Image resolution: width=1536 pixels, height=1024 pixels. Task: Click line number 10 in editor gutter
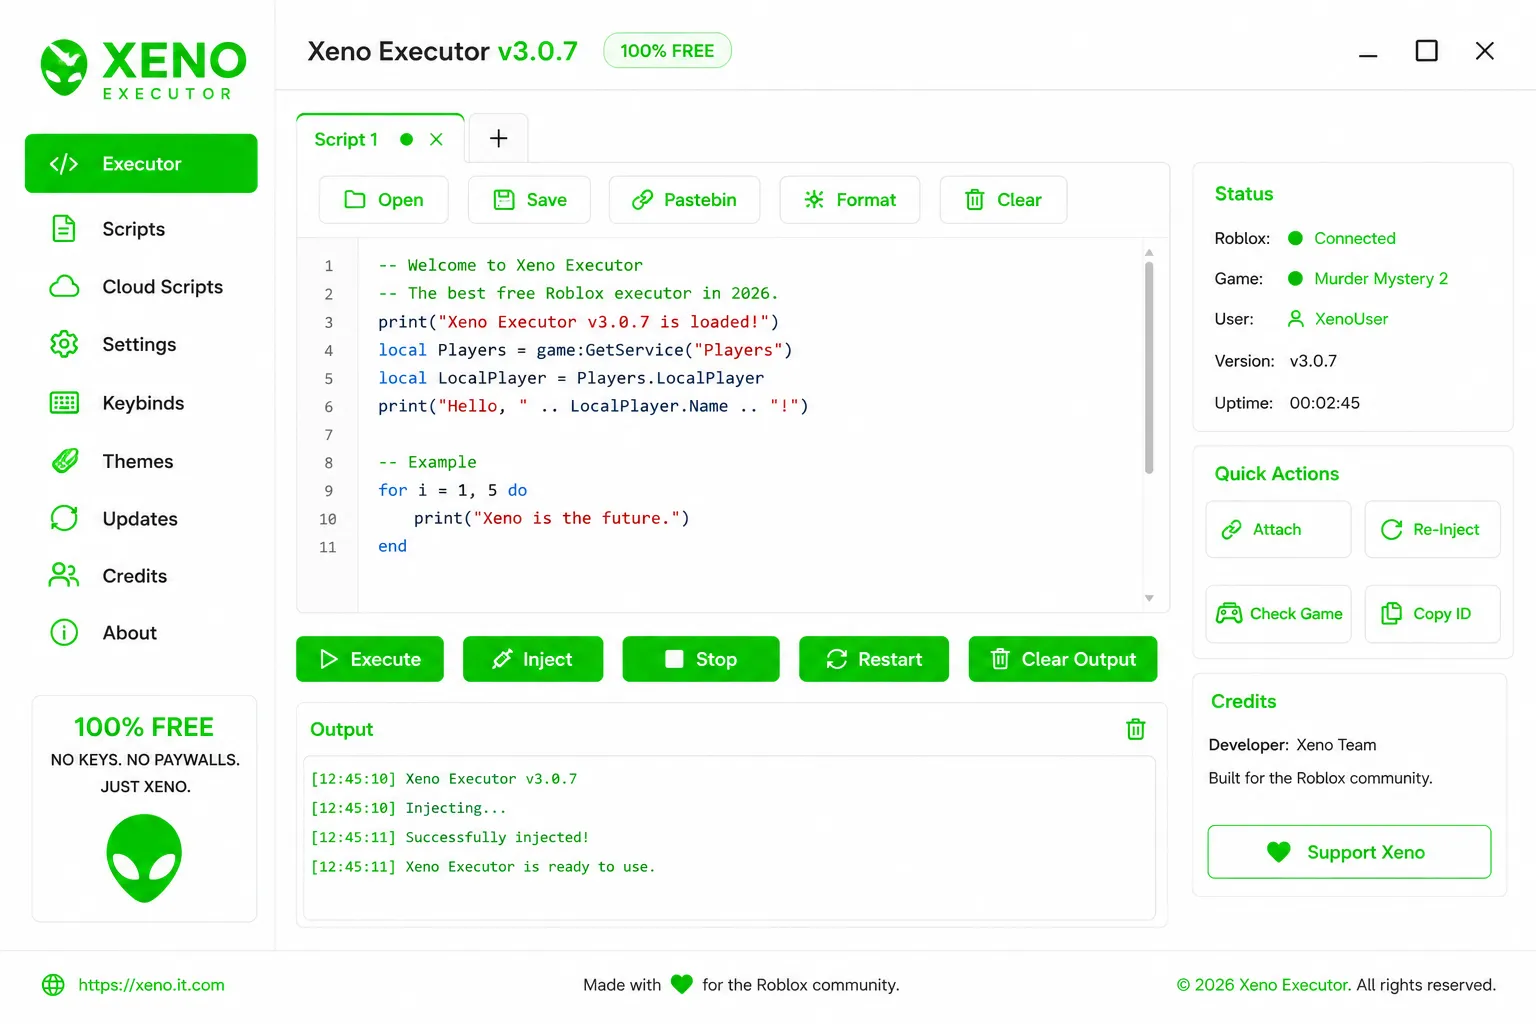coord(328,519)
